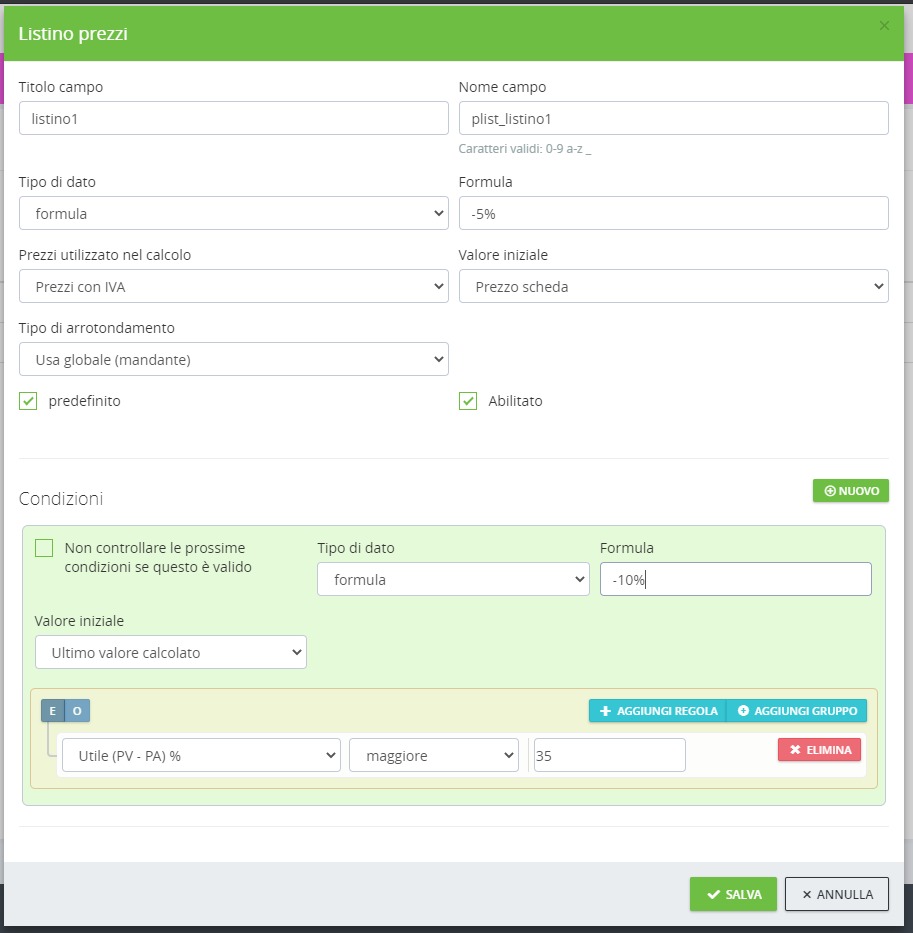Close the Listino prezzi dialog with X

click(884, 26)
